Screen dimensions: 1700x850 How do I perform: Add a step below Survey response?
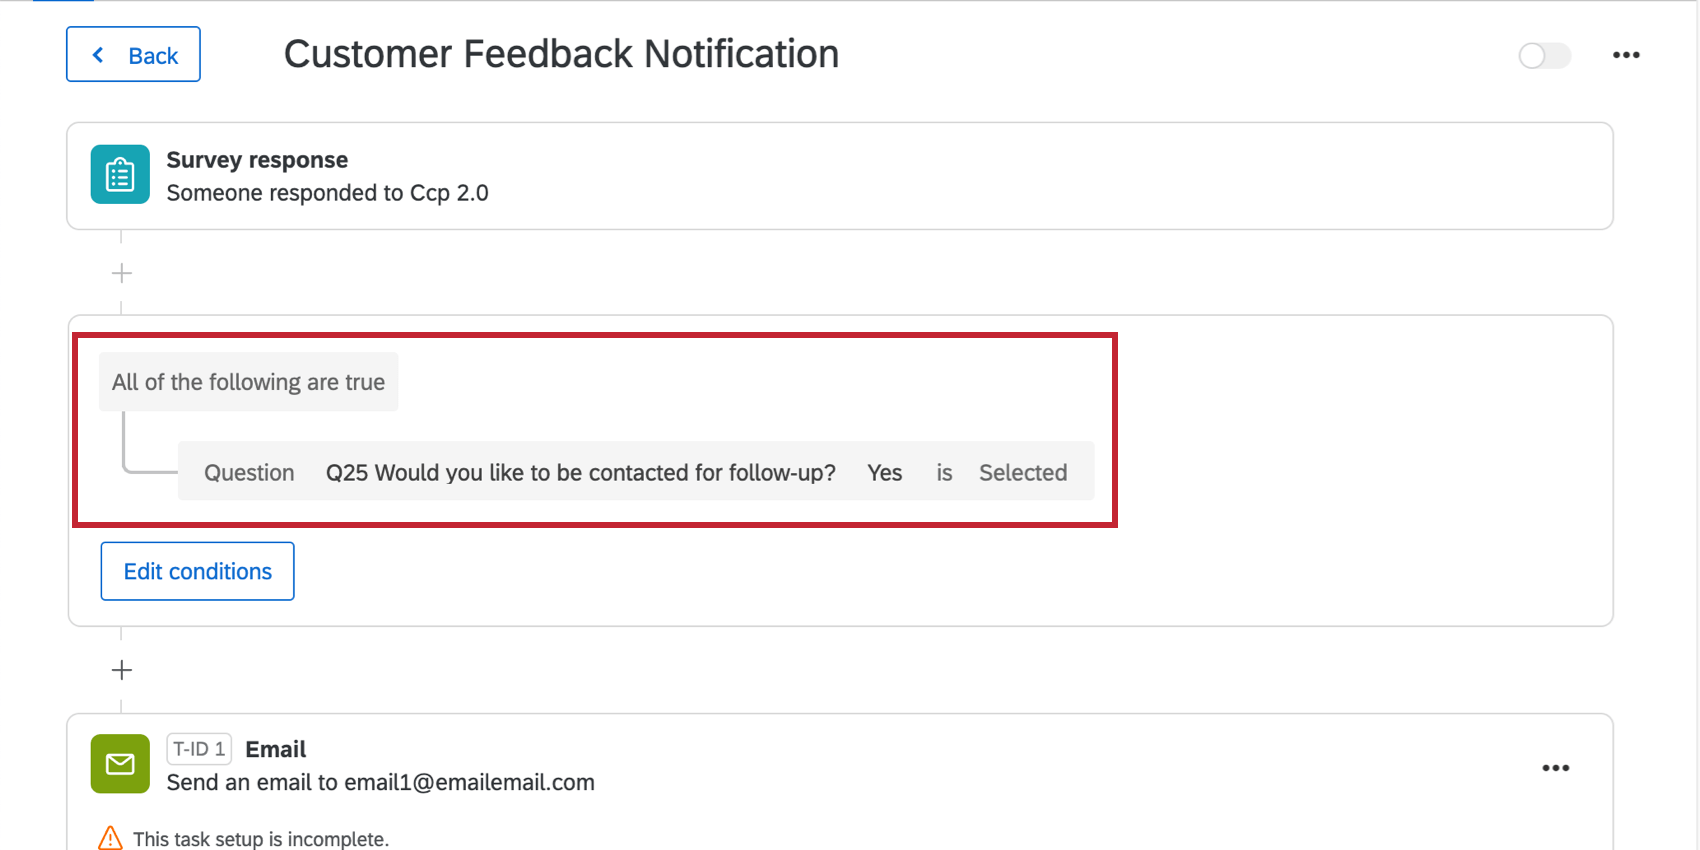click(x=122, y=273)
